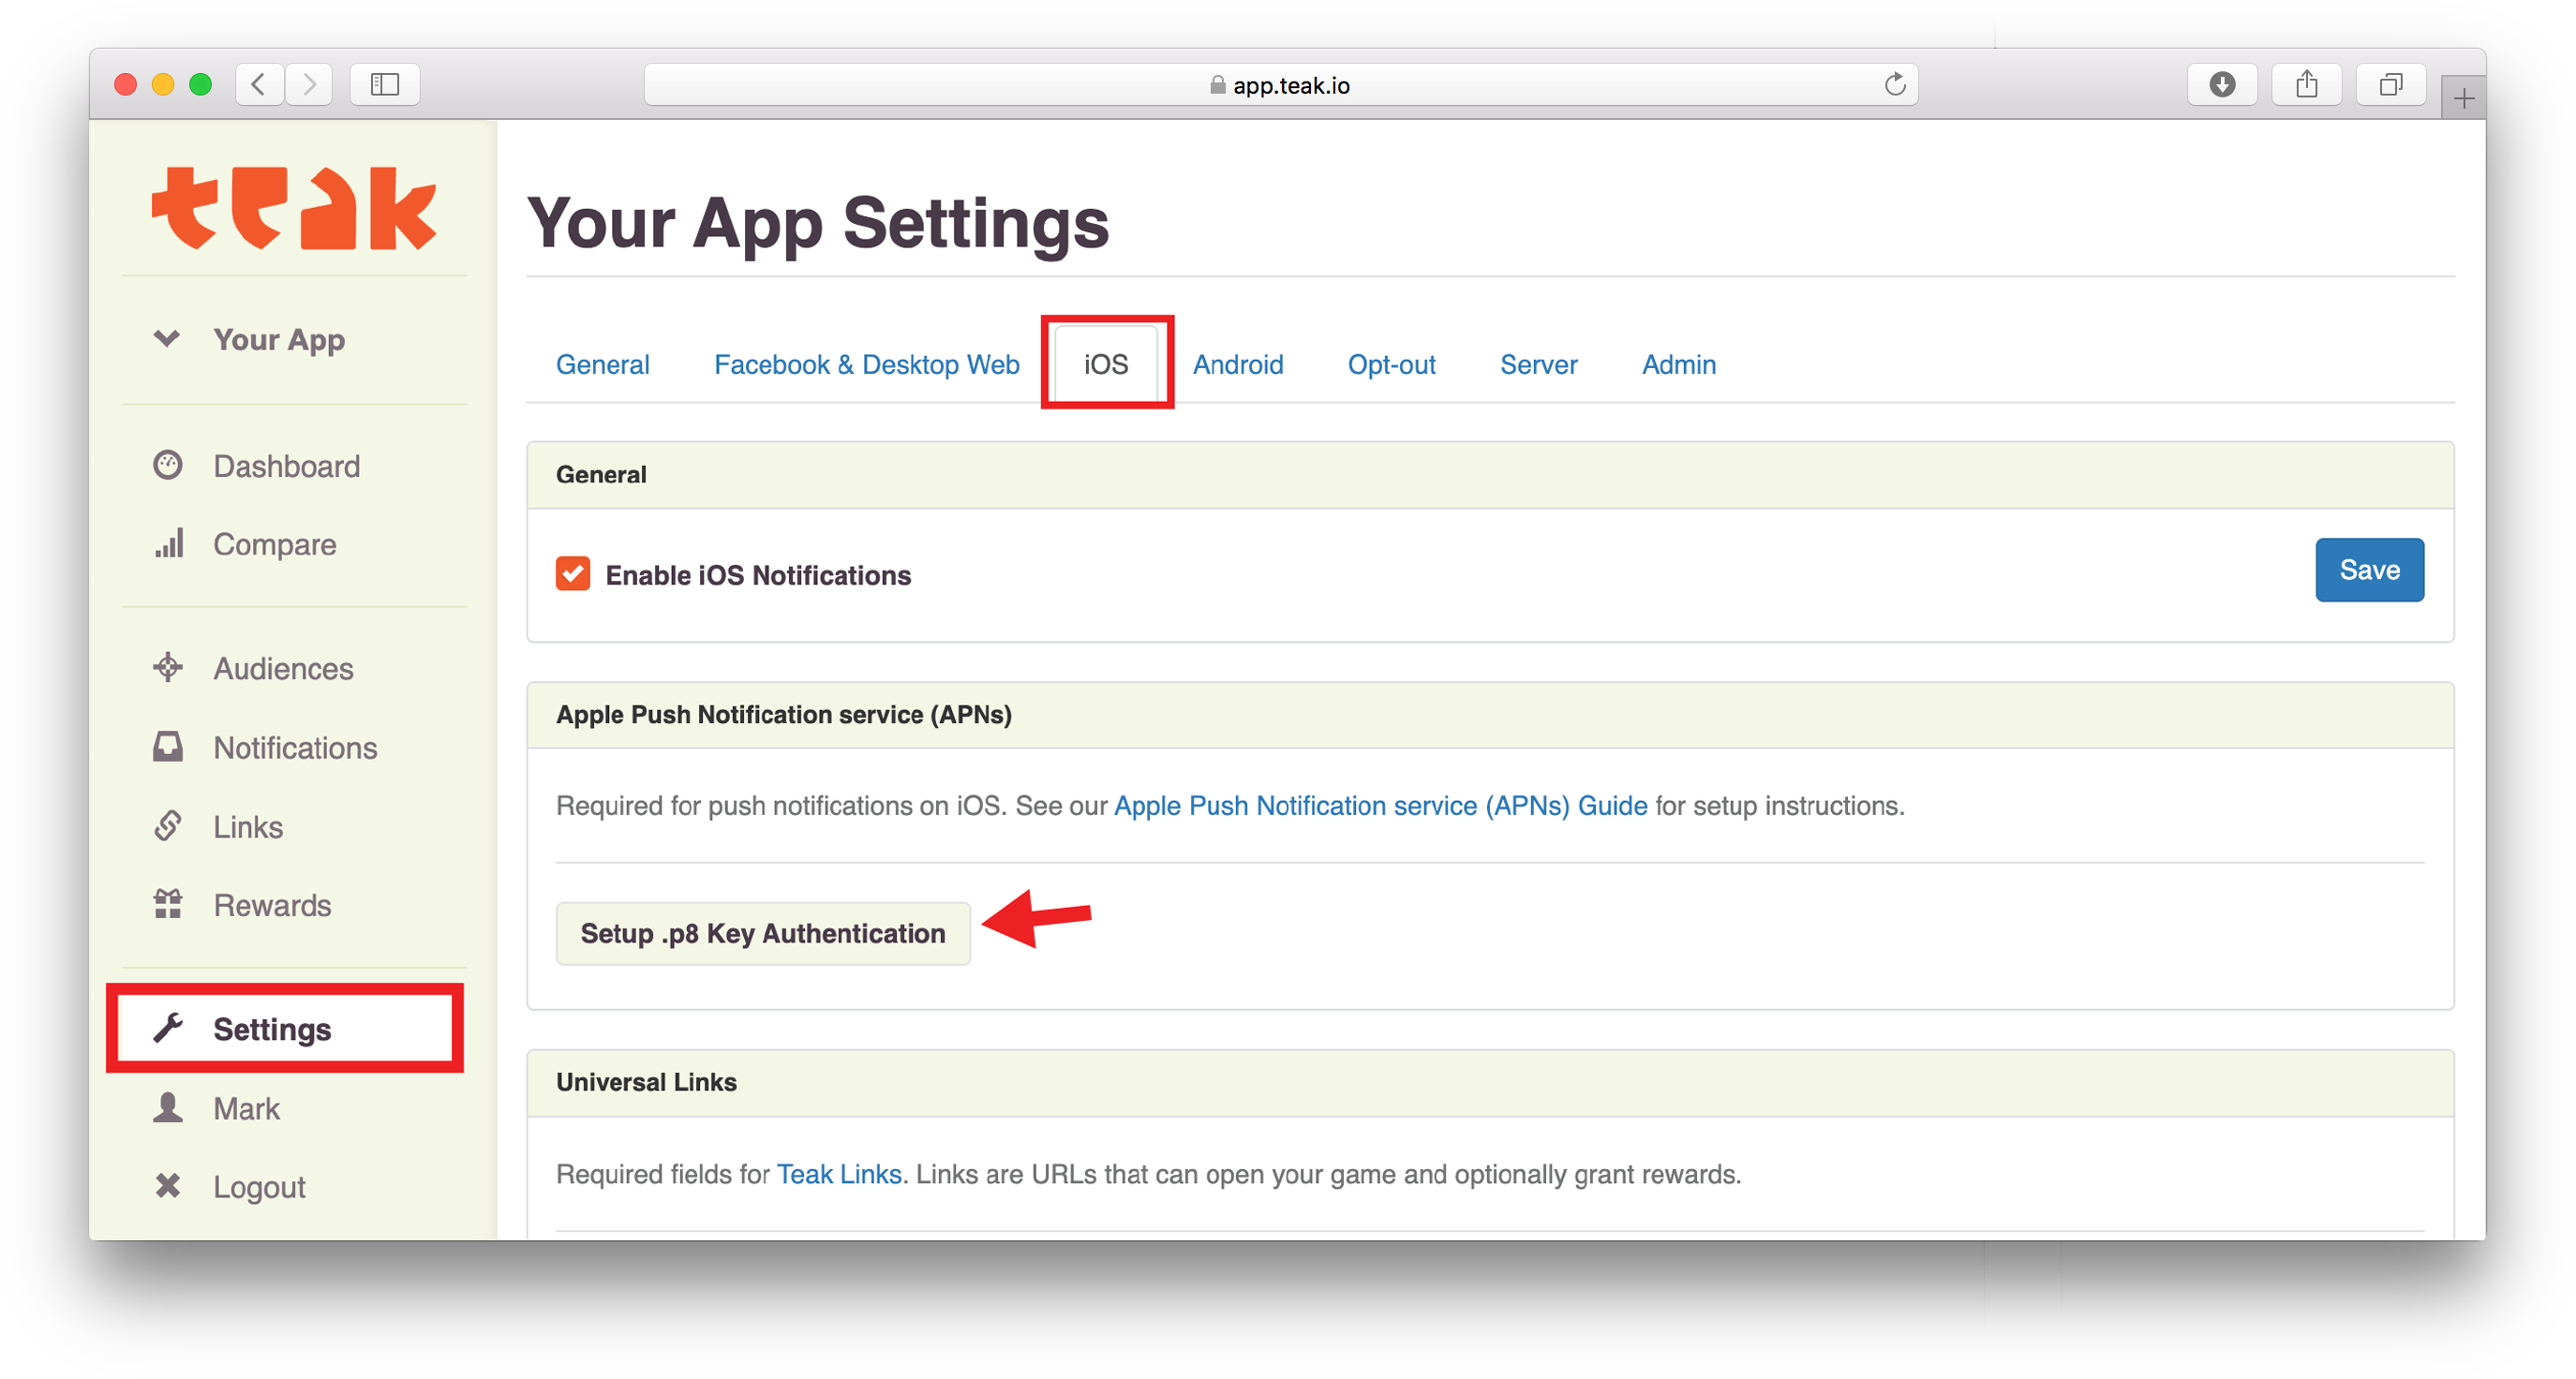The image size is (2576, 1379).
Task: Open Dashboard gauge icon in sidebar
Action: point(167,465)
